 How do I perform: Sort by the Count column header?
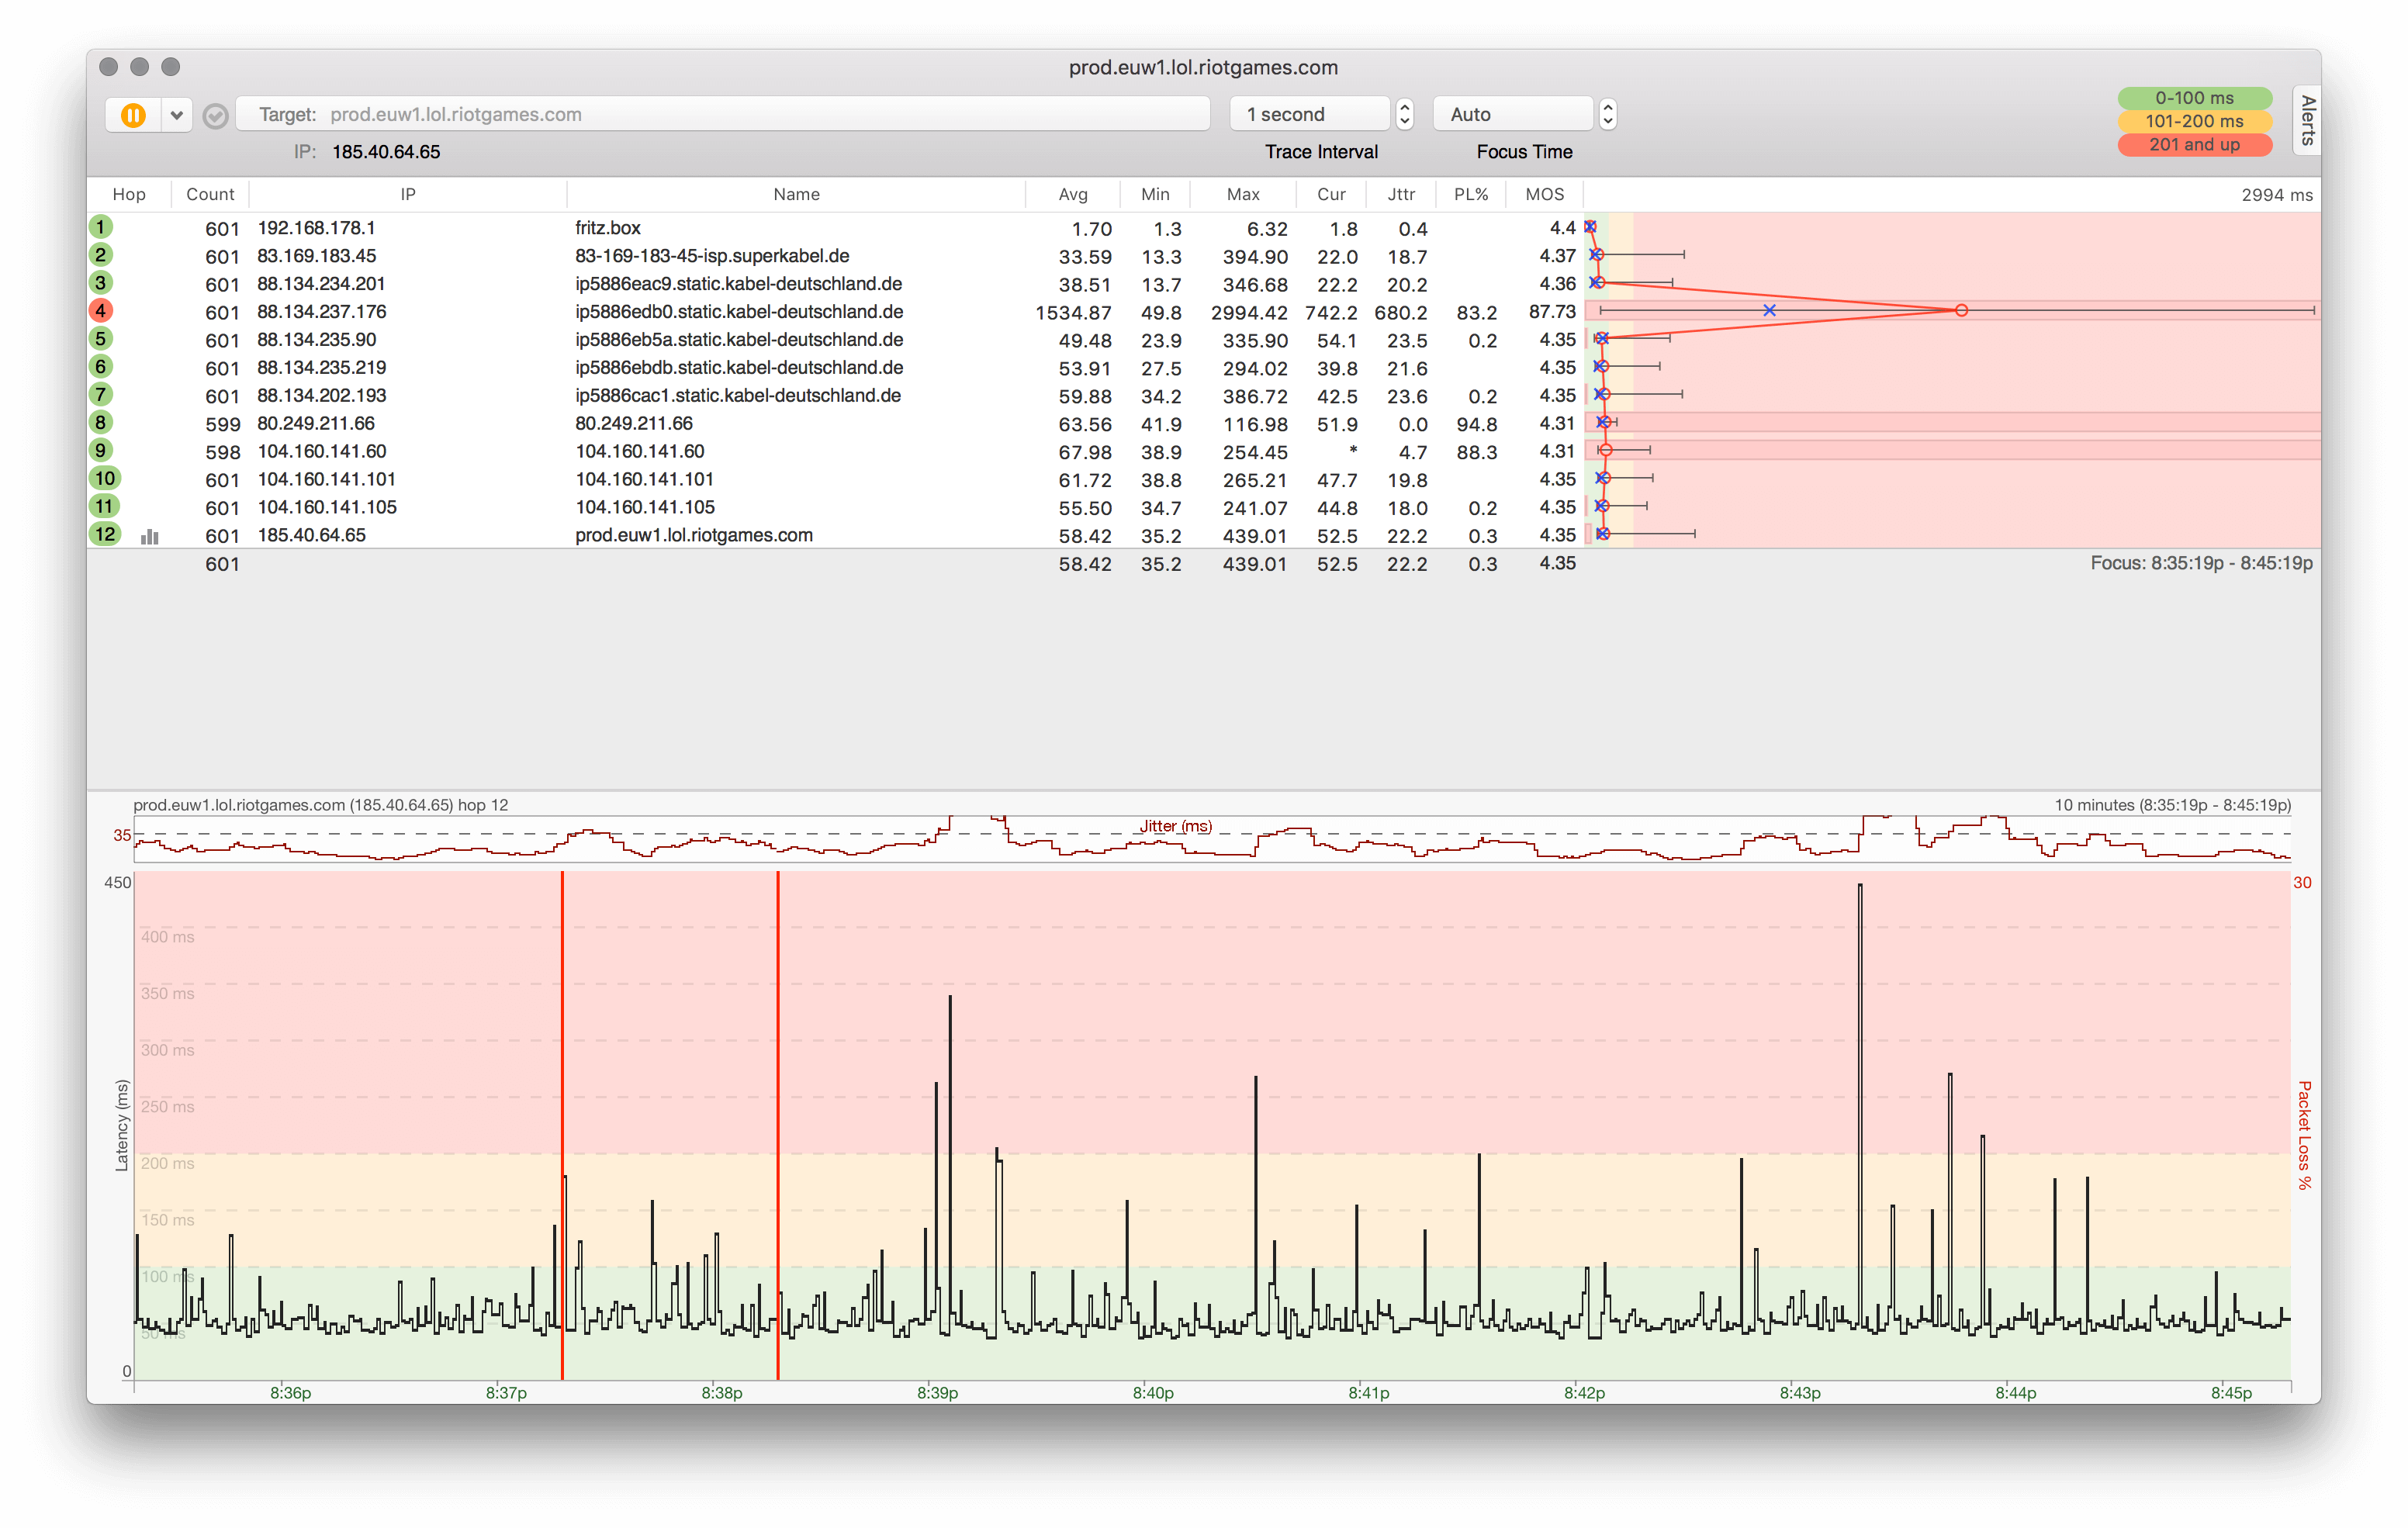pyautogui.click(x=210, y=194)
